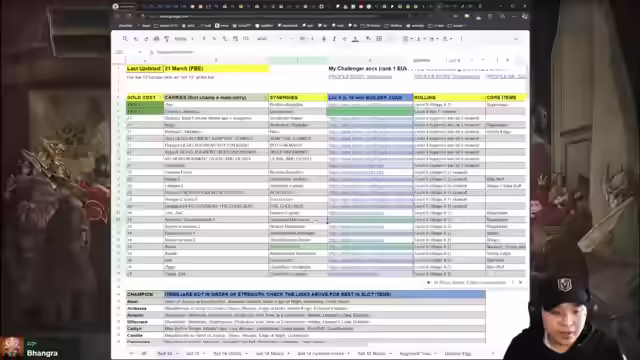Apply percent format from the toolbar

coord(214,39)
